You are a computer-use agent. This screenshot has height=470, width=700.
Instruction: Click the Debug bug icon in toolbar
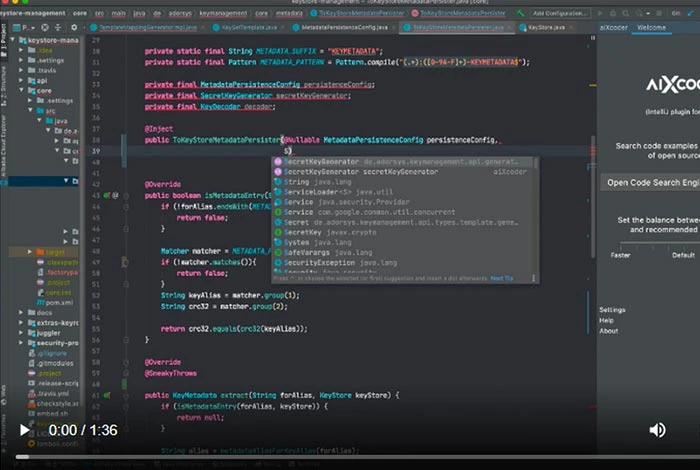pos(613,13)
